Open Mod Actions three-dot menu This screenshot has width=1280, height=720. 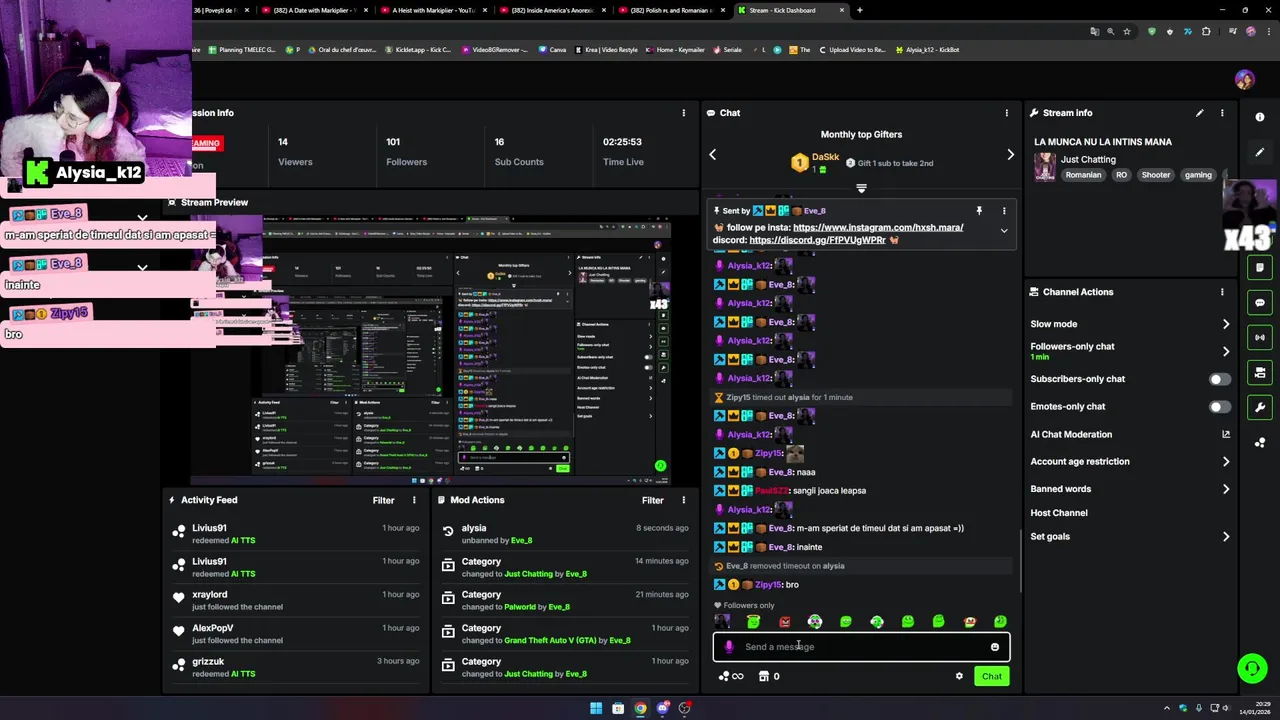click(x=684, y=500)
